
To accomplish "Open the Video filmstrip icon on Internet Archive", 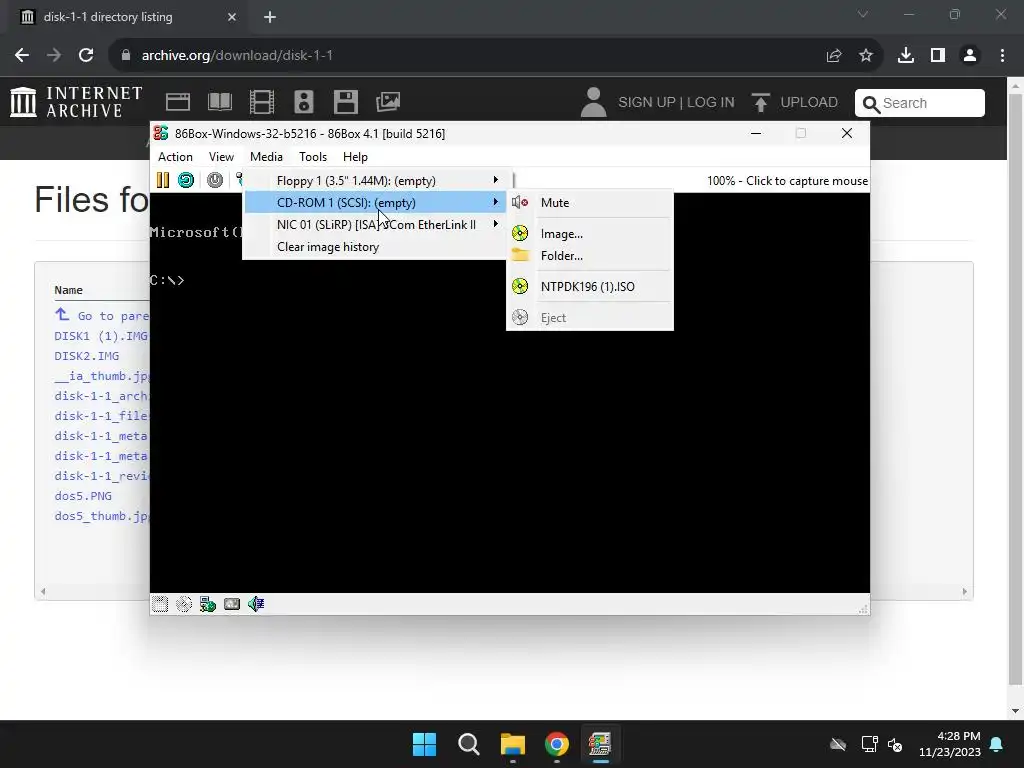I will 262,102.
